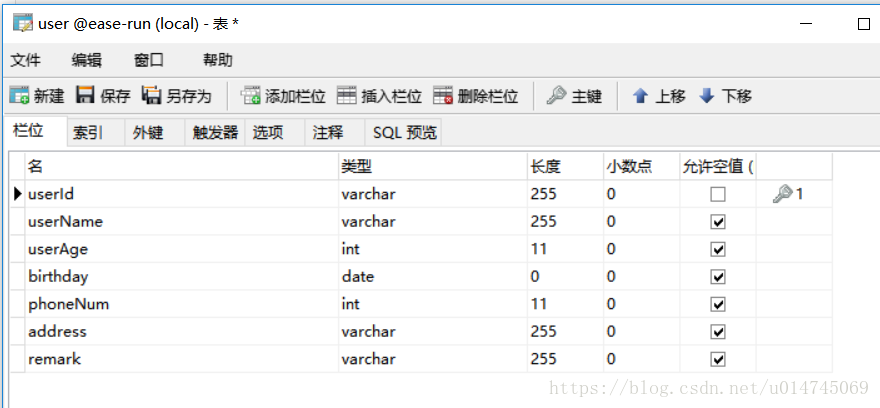Screen dimensions: 880x408
Task: Switch to the 选项 (Options) tab
Action: click(275, 133)
